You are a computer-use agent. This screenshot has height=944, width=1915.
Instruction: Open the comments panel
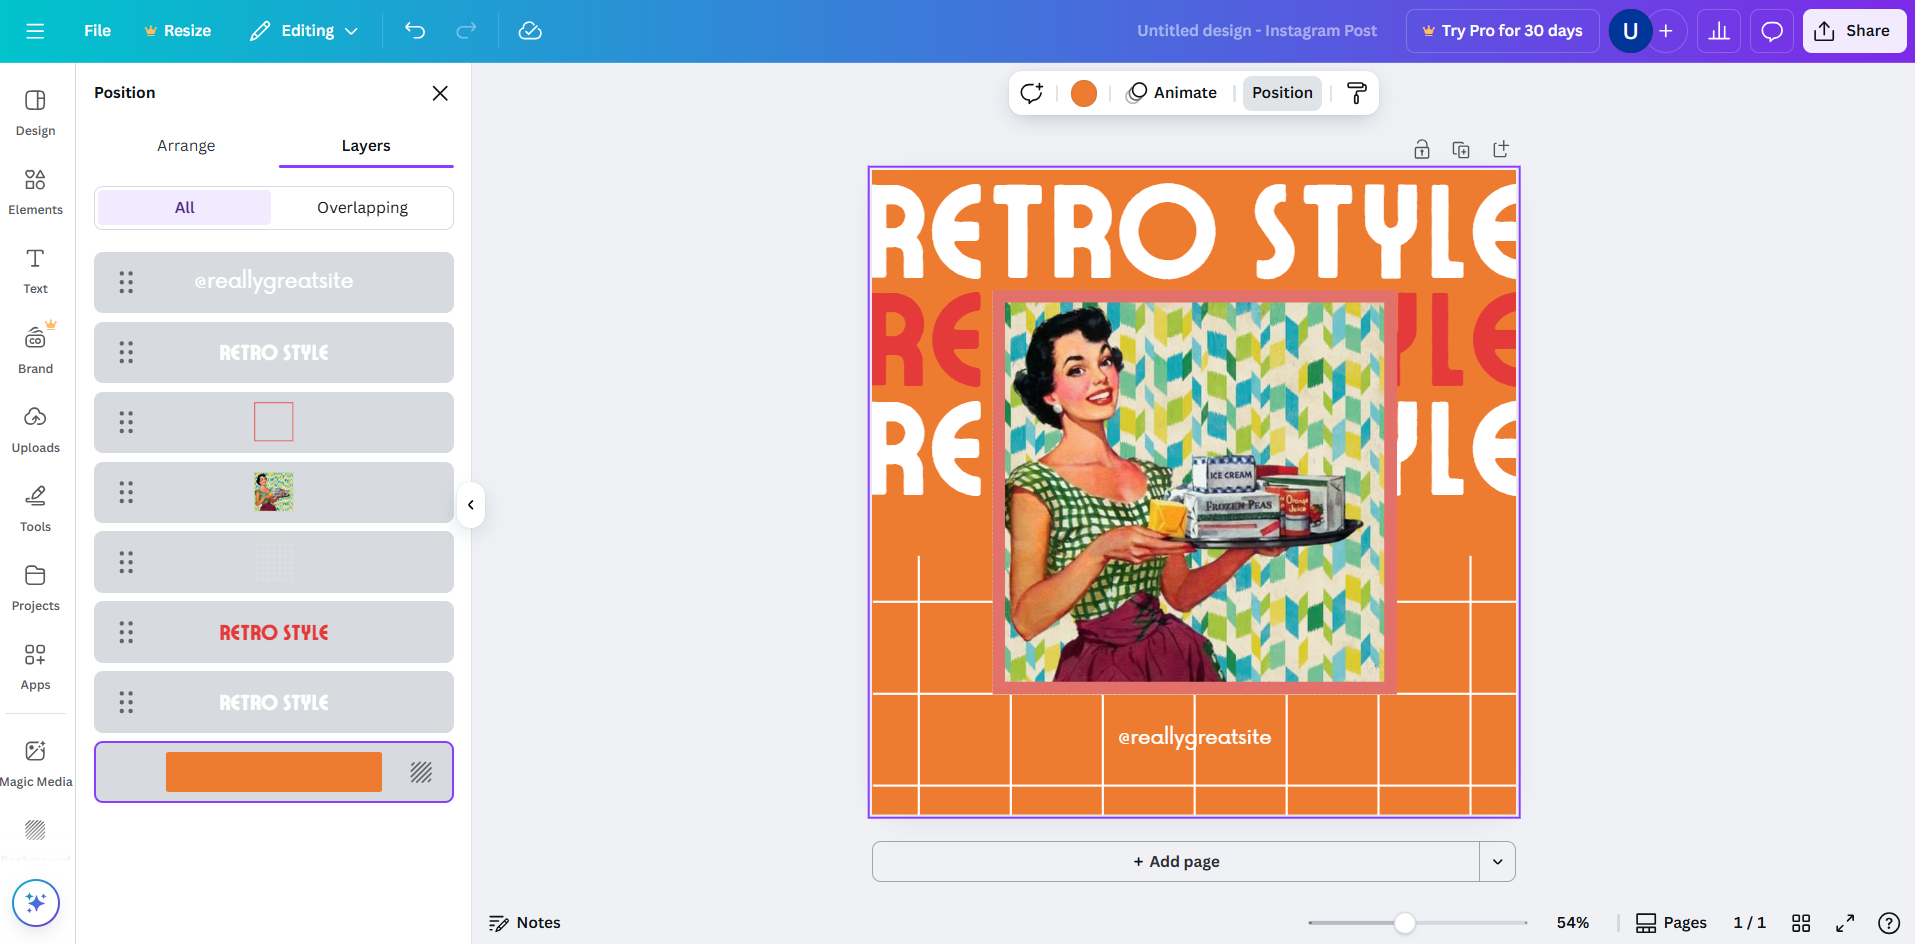(x=1771, y=31)
